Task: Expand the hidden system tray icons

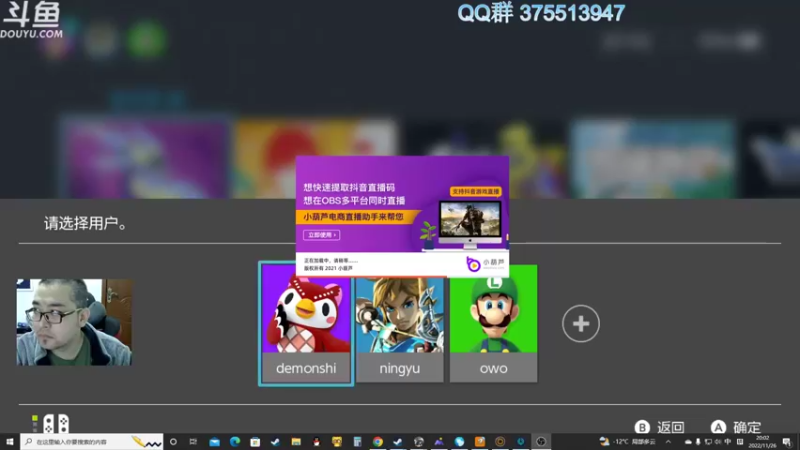Action: tap(668, 442)
